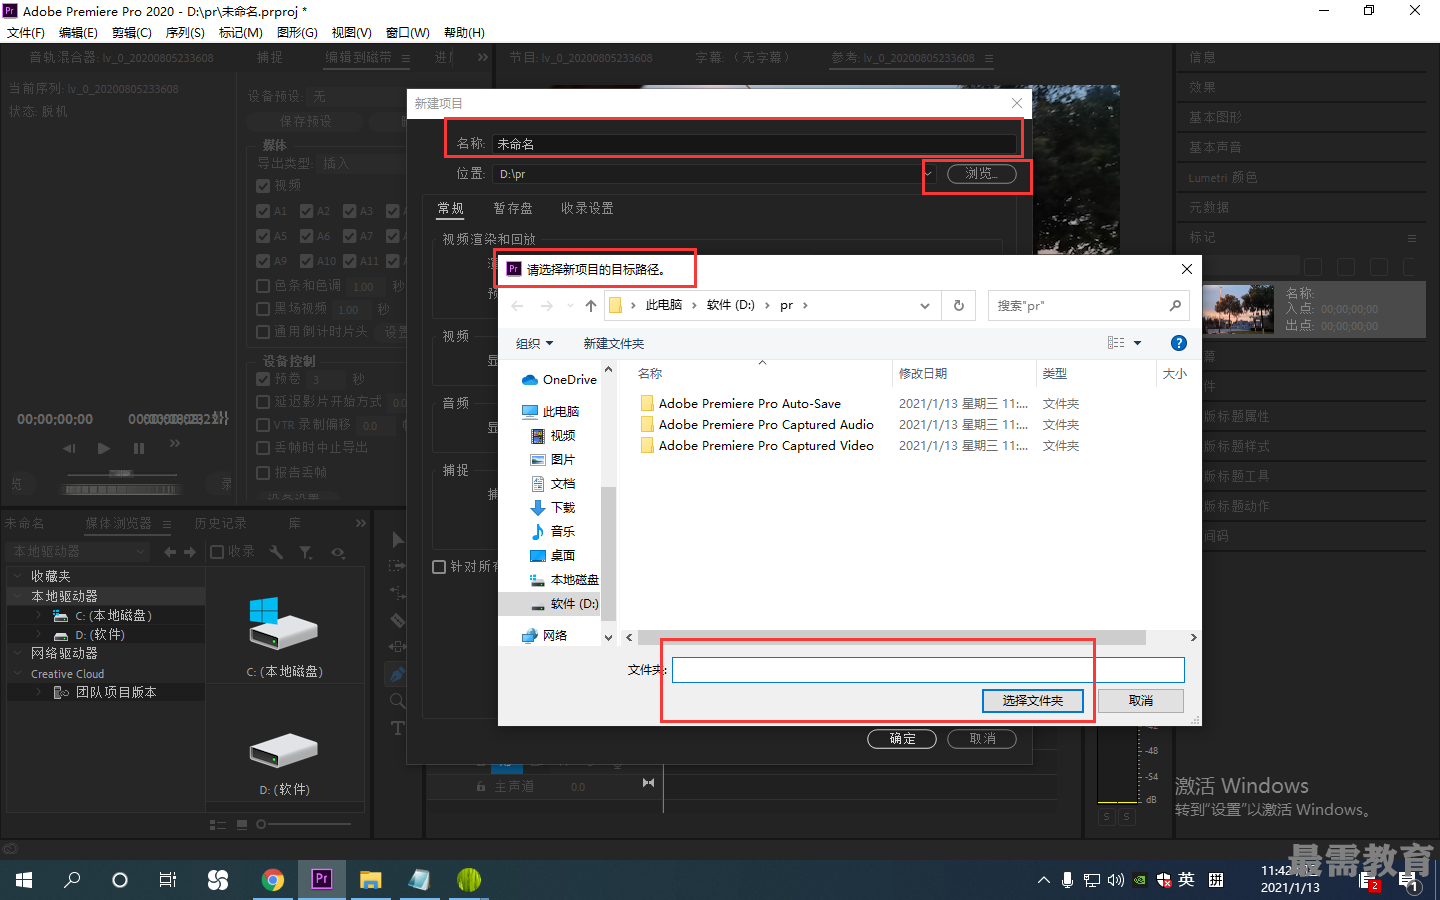Click the thumbnail zoom slider in media browser

304,825
